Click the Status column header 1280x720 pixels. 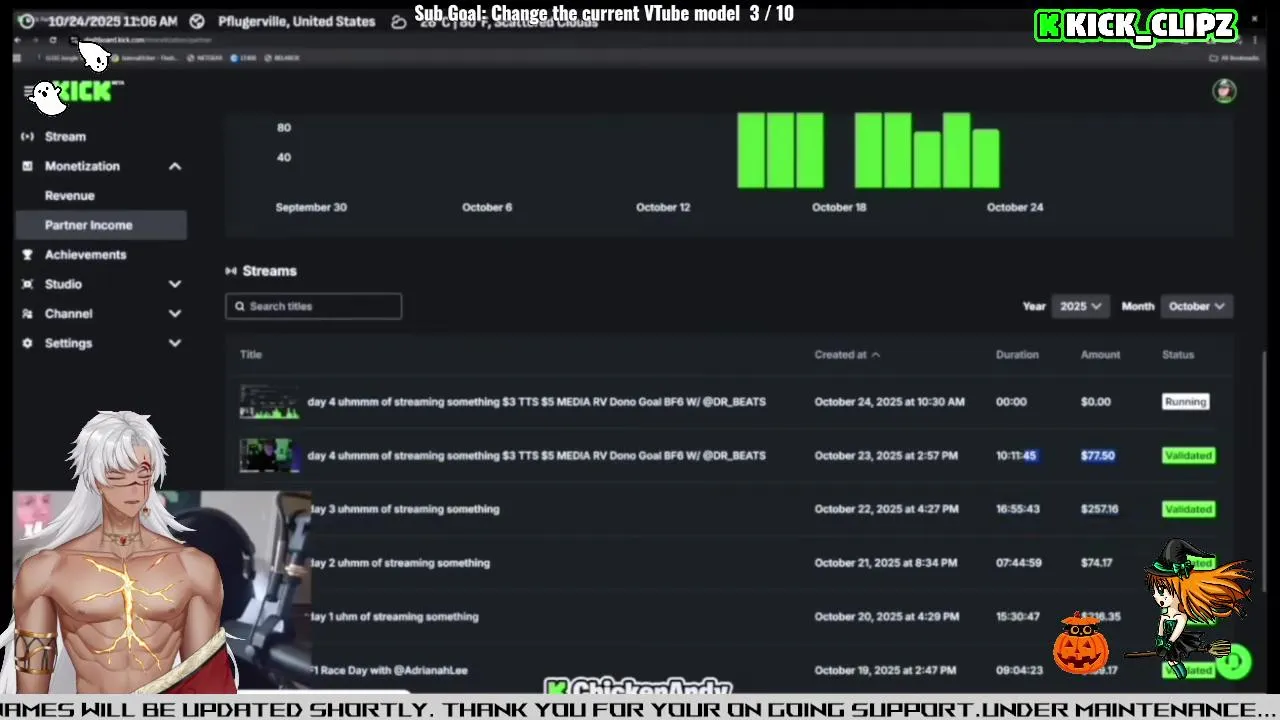point(1178,355)
